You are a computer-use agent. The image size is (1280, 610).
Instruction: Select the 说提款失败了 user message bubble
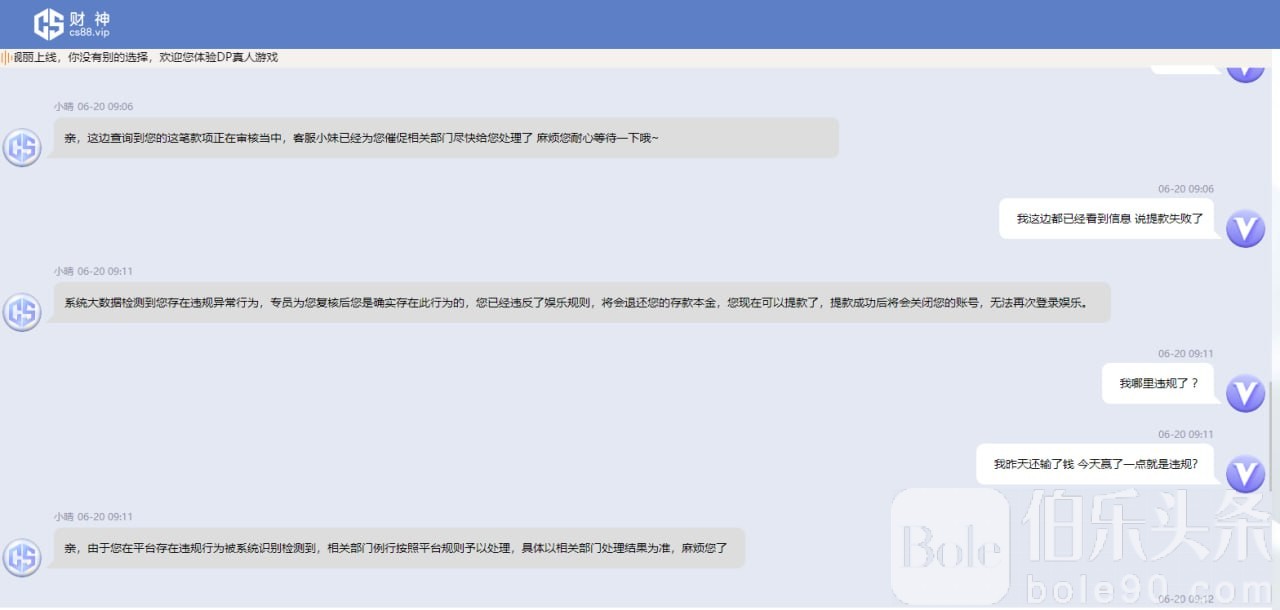coord(1106,219)
